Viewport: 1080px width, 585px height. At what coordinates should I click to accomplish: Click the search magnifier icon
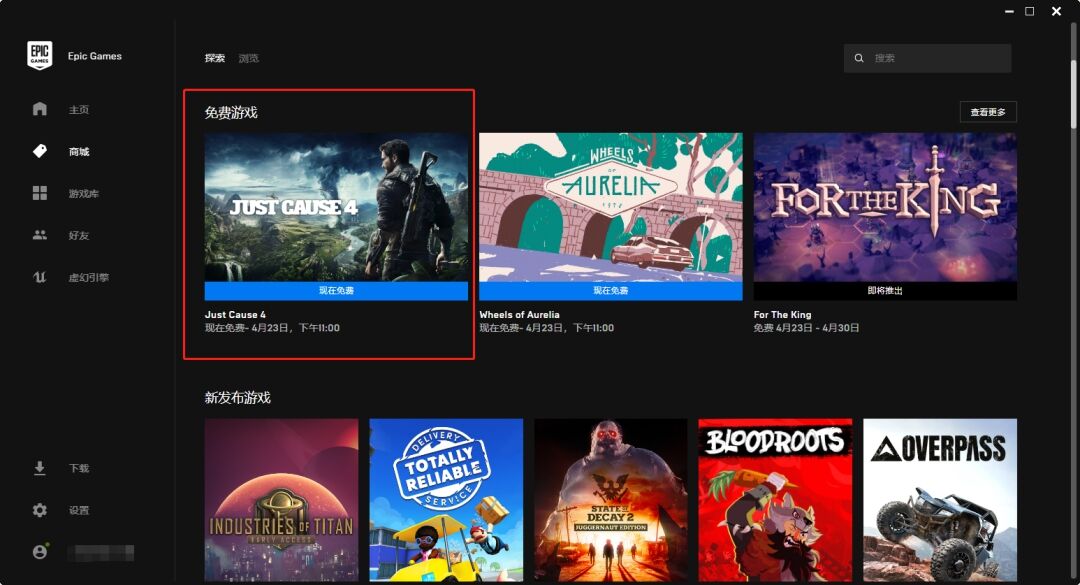click(859, 58)
